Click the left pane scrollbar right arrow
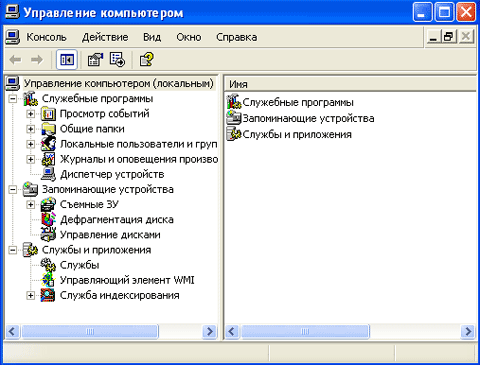Image resolution: width=480 pixels, height=365 pixels. click(x=210, y=331)
